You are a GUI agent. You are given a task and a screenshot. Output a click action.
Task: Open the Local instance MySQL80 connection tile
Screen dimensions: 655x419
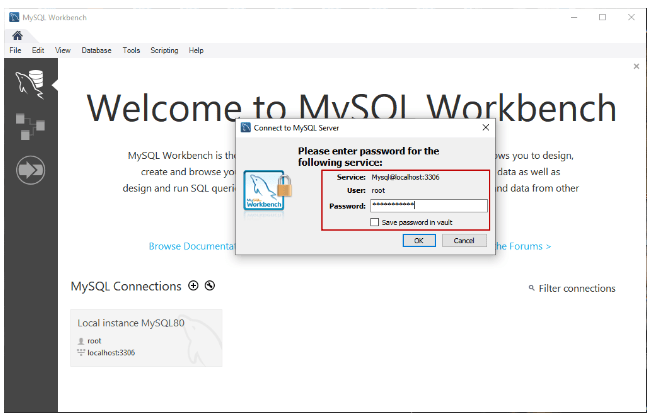[146, 338]
